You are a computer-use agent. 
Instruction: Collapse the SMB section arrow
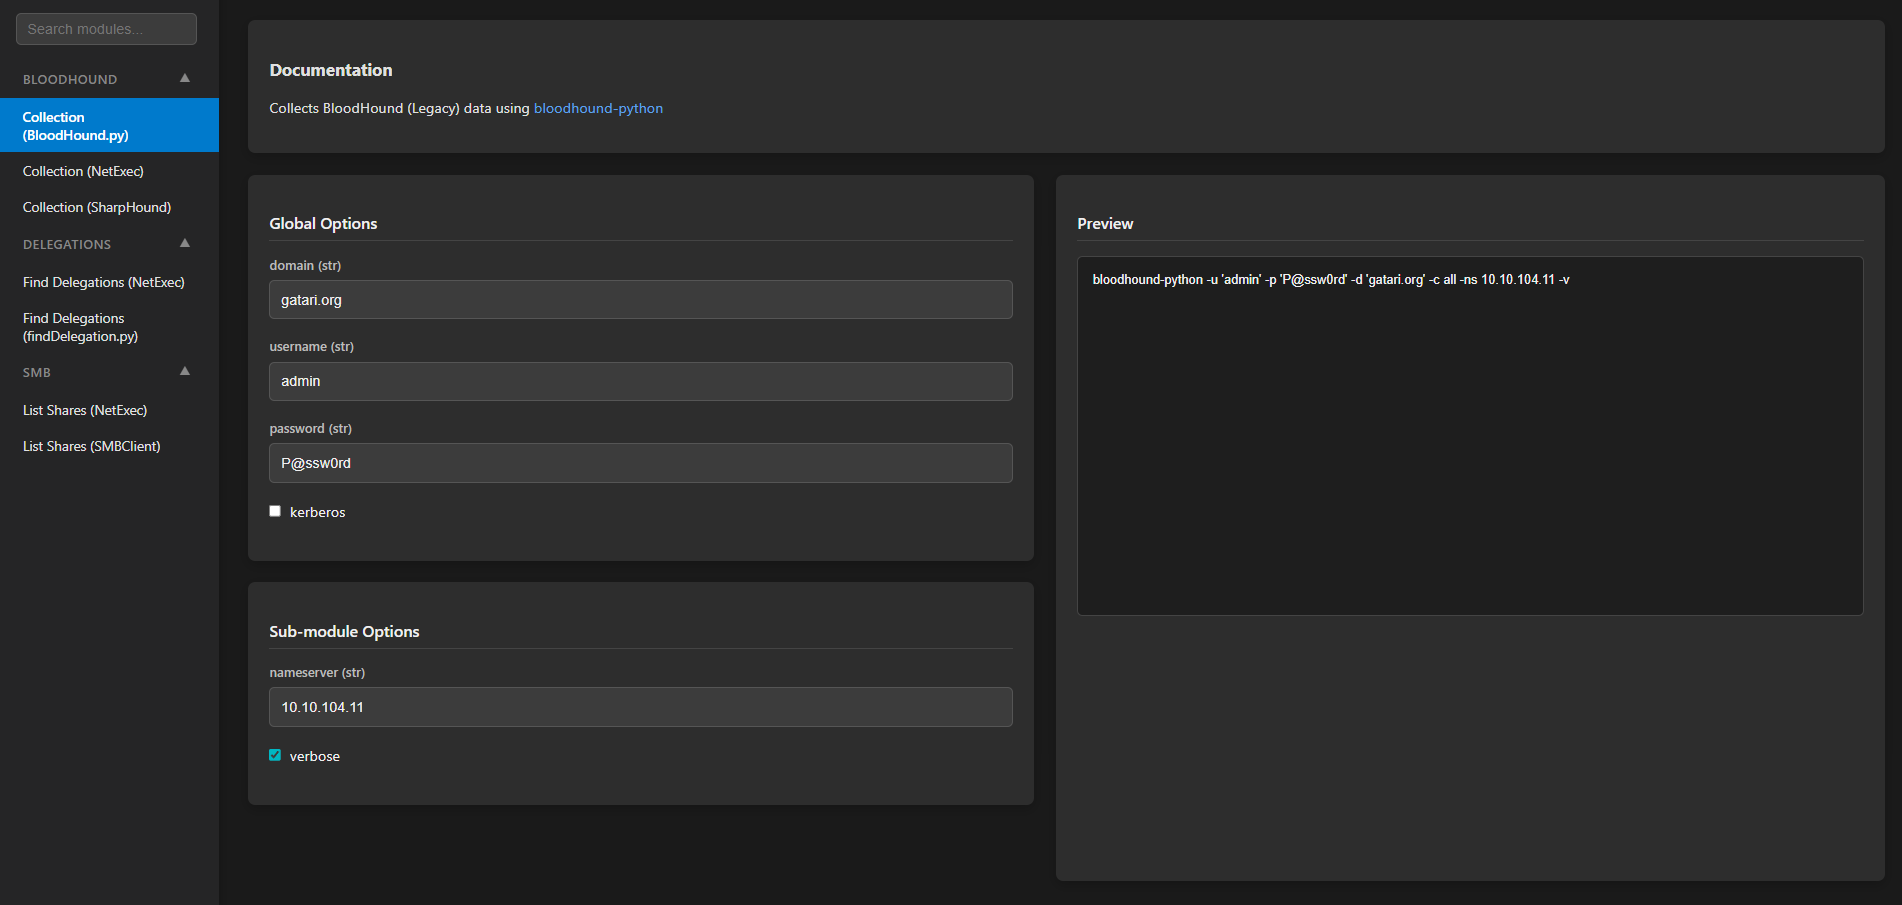pyautogui.click(x=185, y=371)
